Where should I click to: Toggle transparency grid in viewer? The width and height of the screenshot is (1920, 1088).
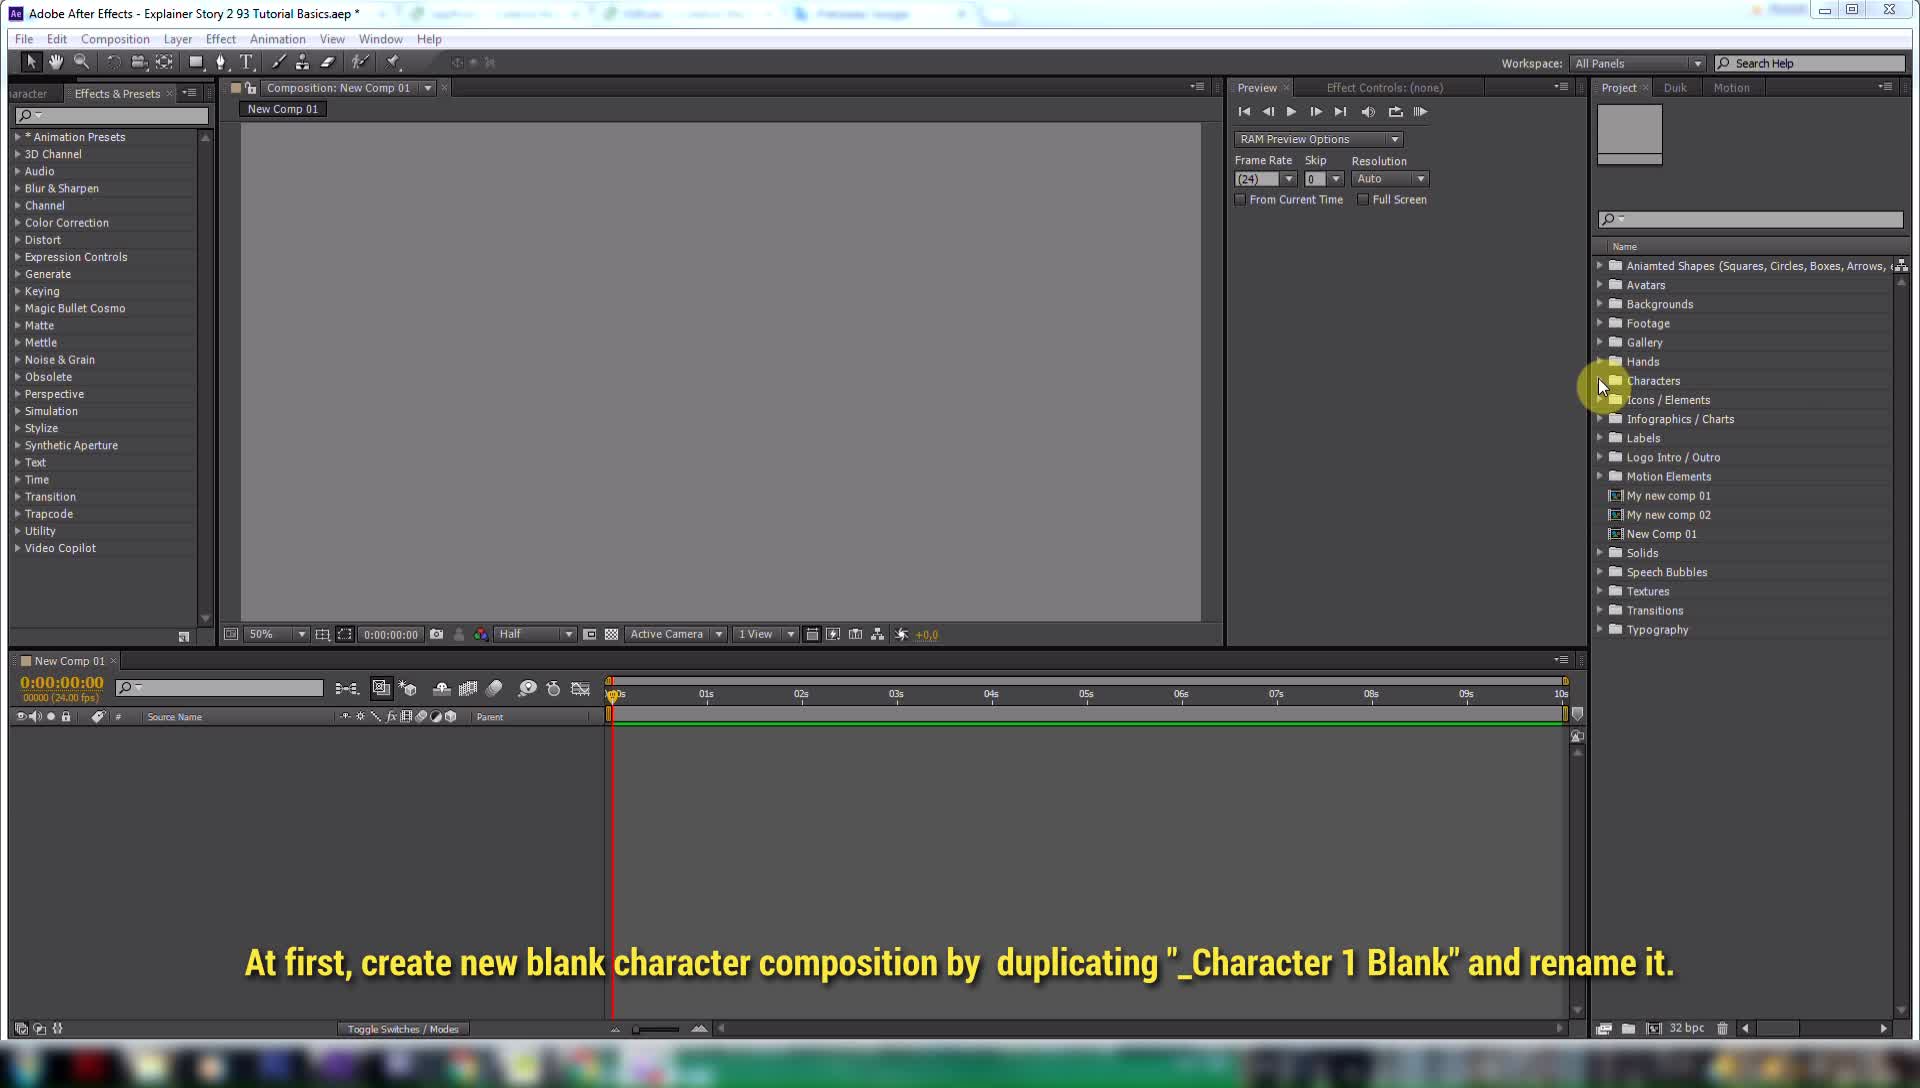point(611,634)
